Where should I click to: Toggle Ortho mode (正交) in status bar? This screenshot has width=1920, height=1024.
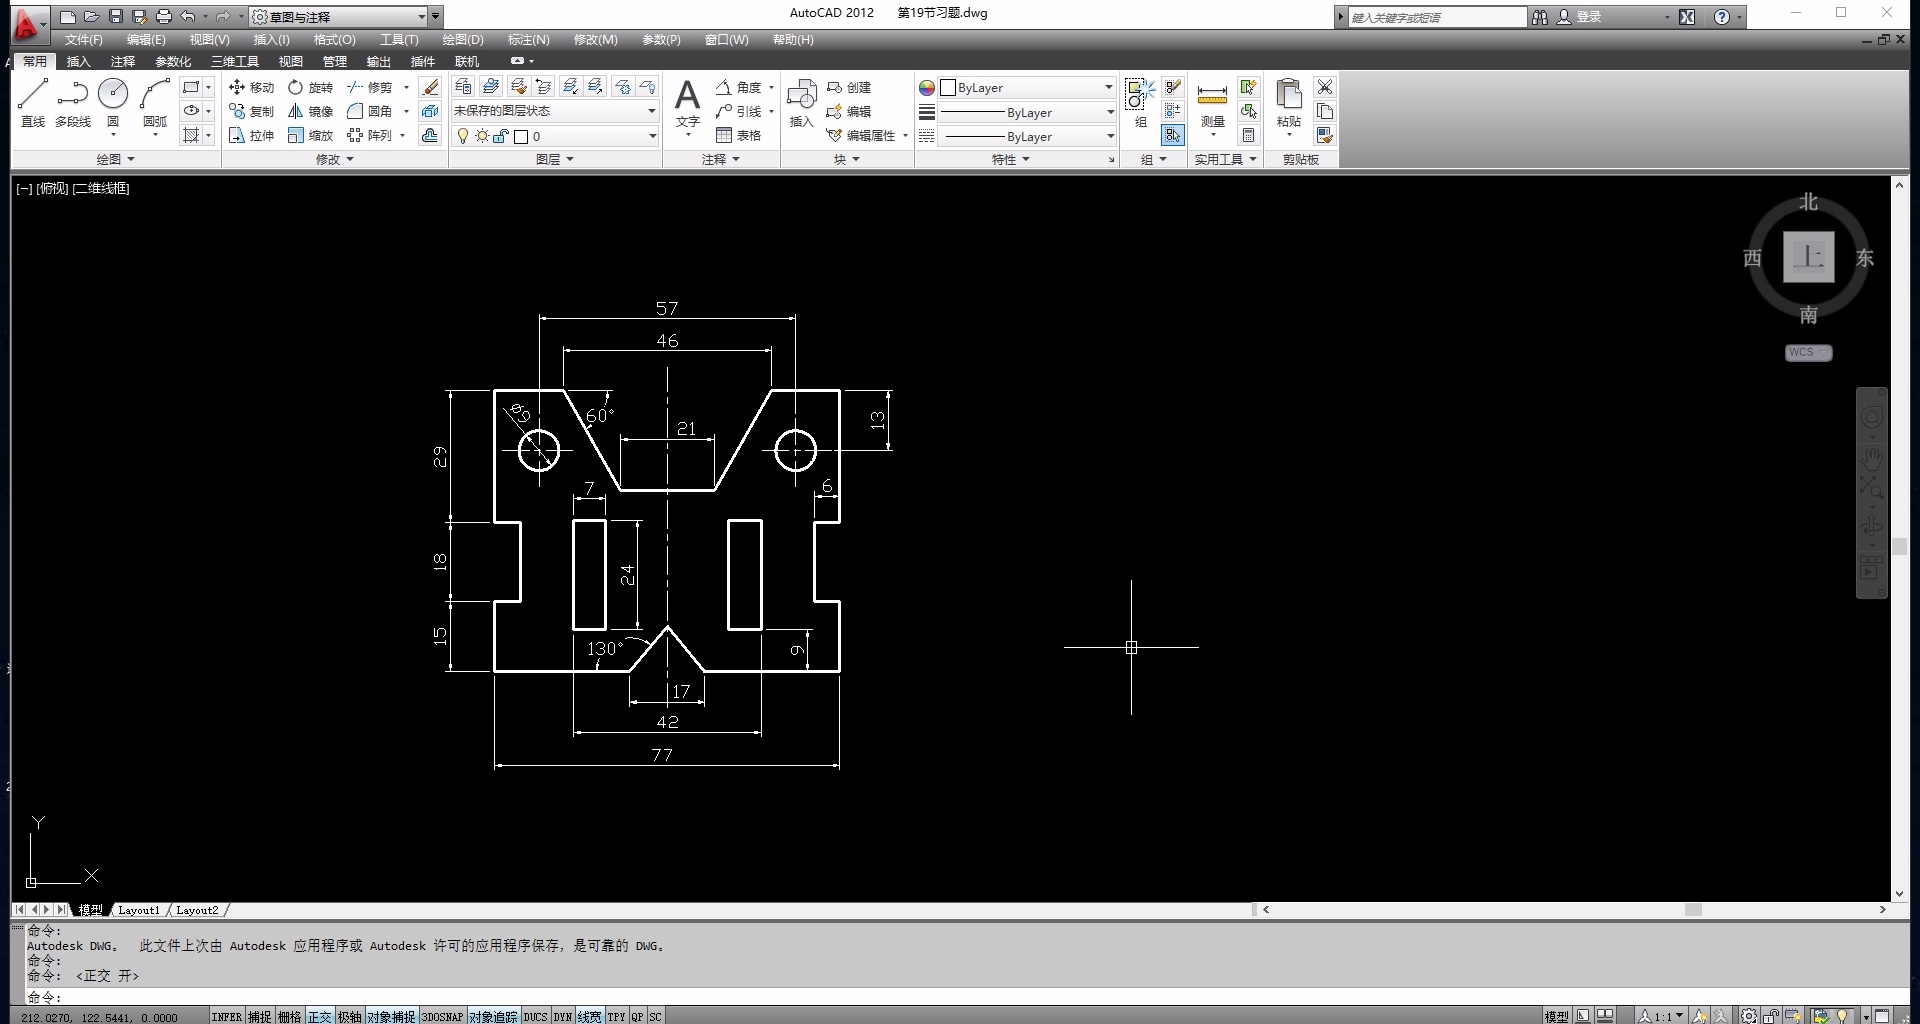click(x=319, y=1017)
